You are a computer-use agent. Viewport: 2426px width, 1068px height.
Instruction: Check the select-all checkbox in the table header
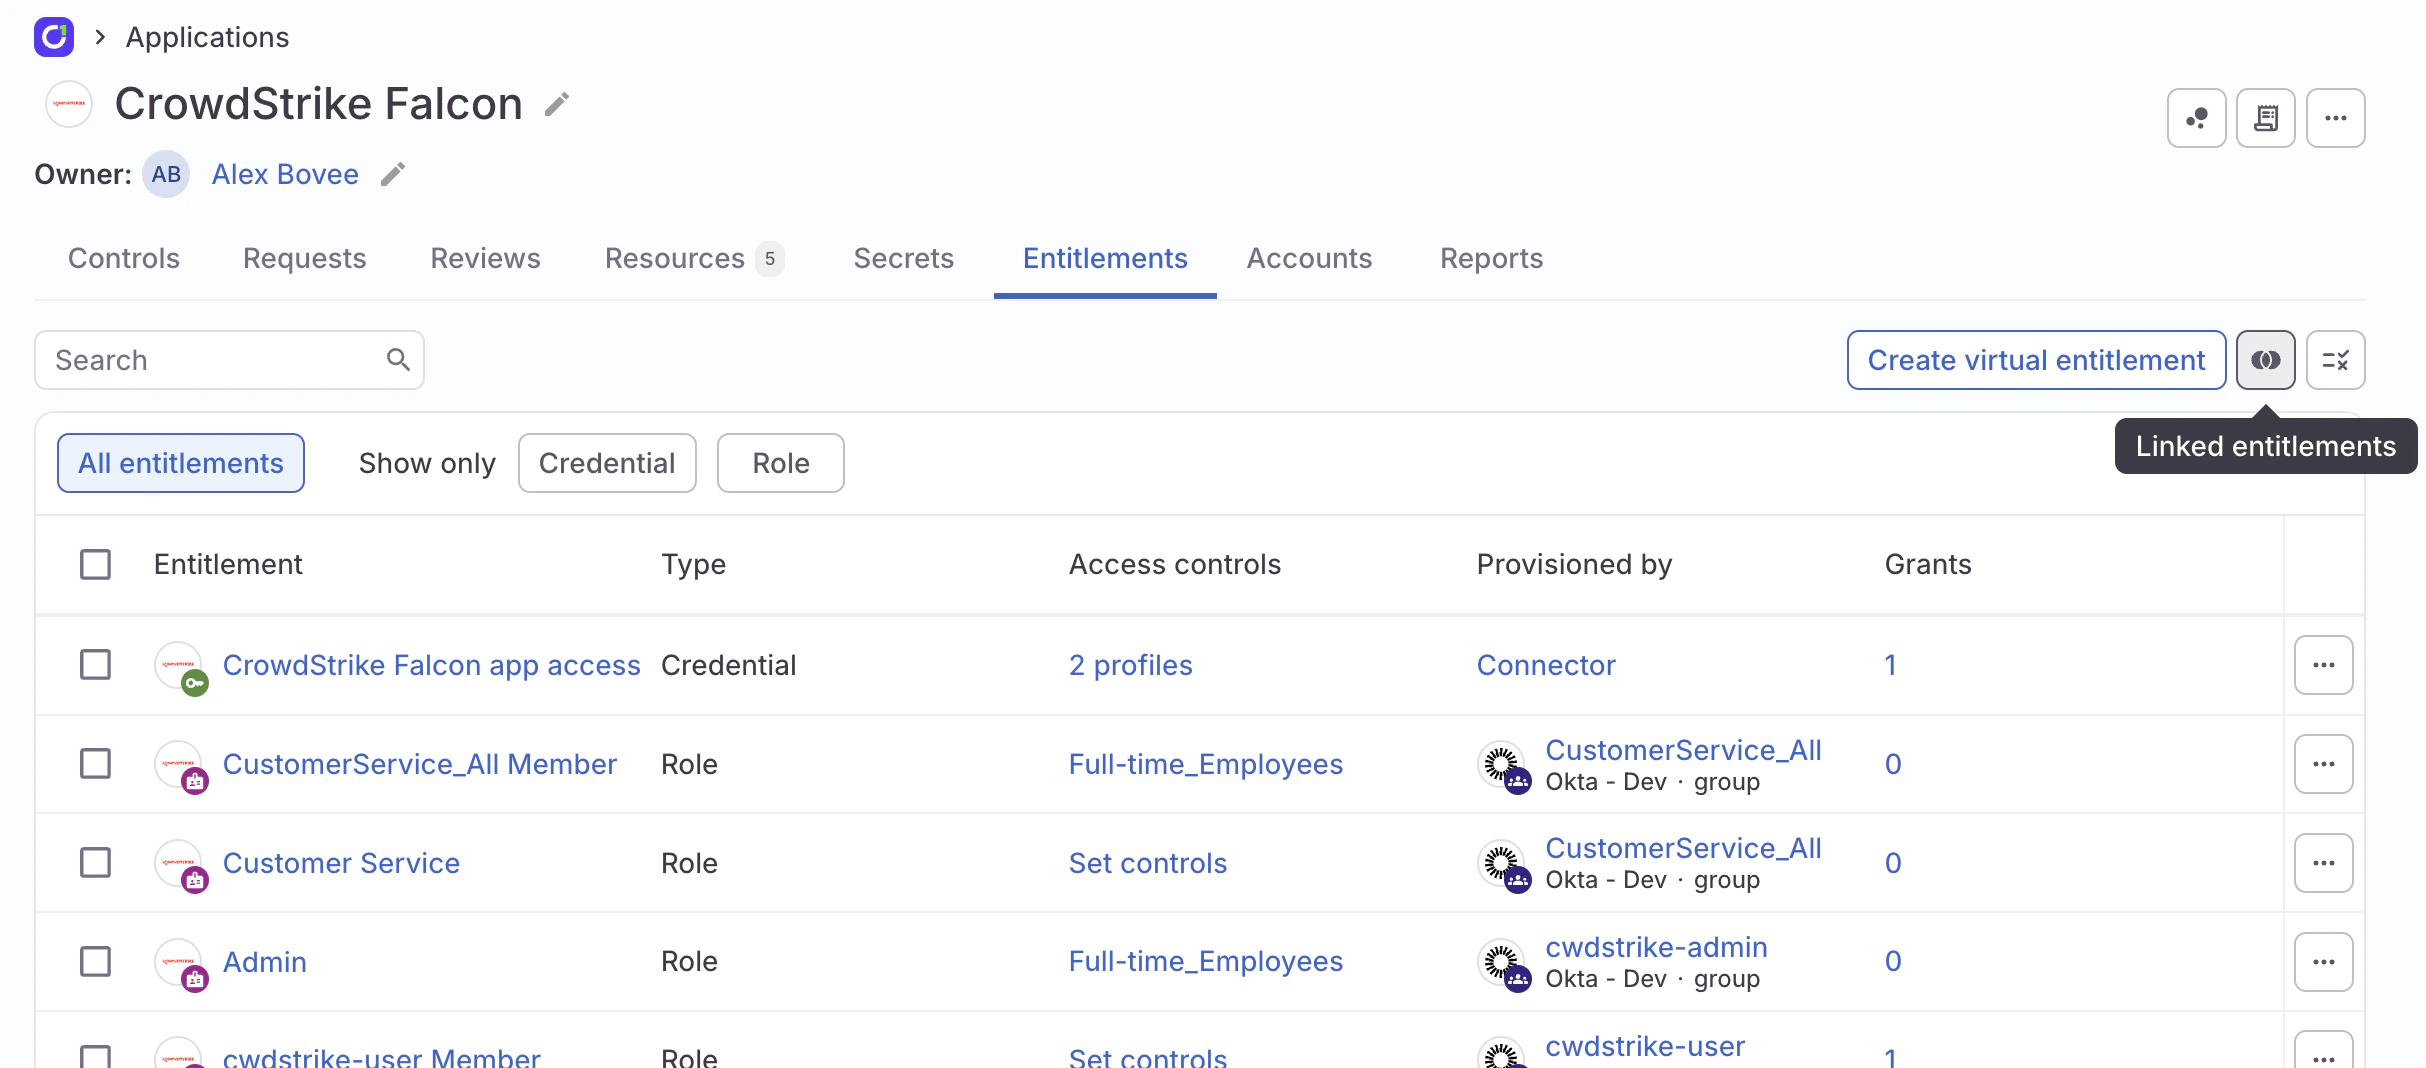[x=94, y=564]
